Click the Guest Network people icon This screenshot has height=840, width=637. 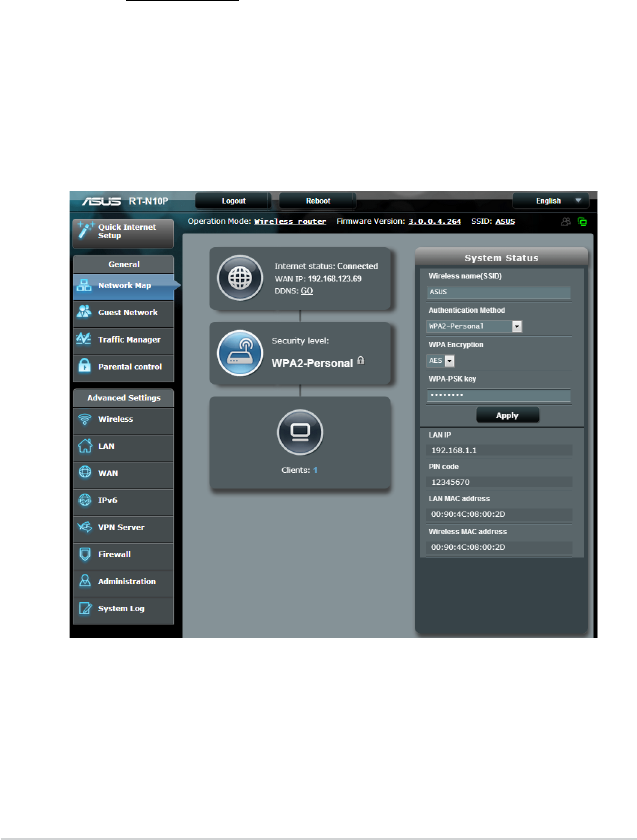pos(84,311)
